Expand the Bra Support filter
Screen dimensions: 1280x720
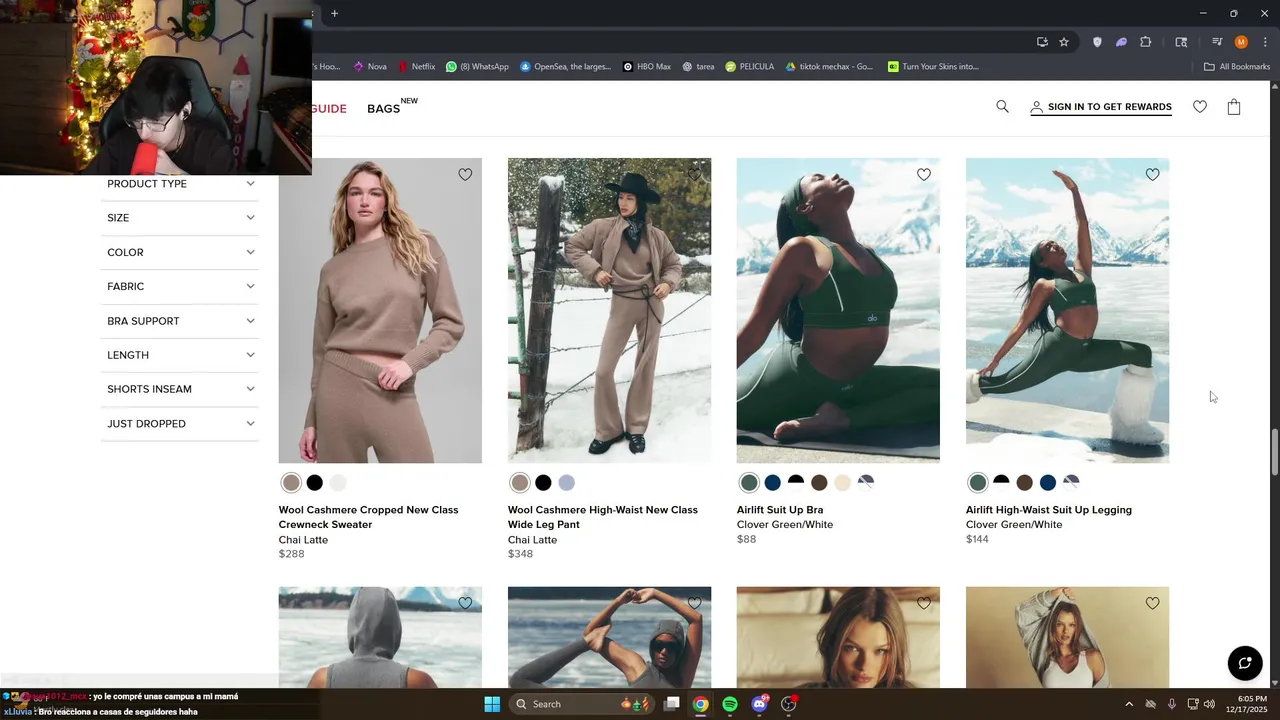[180, 321]
